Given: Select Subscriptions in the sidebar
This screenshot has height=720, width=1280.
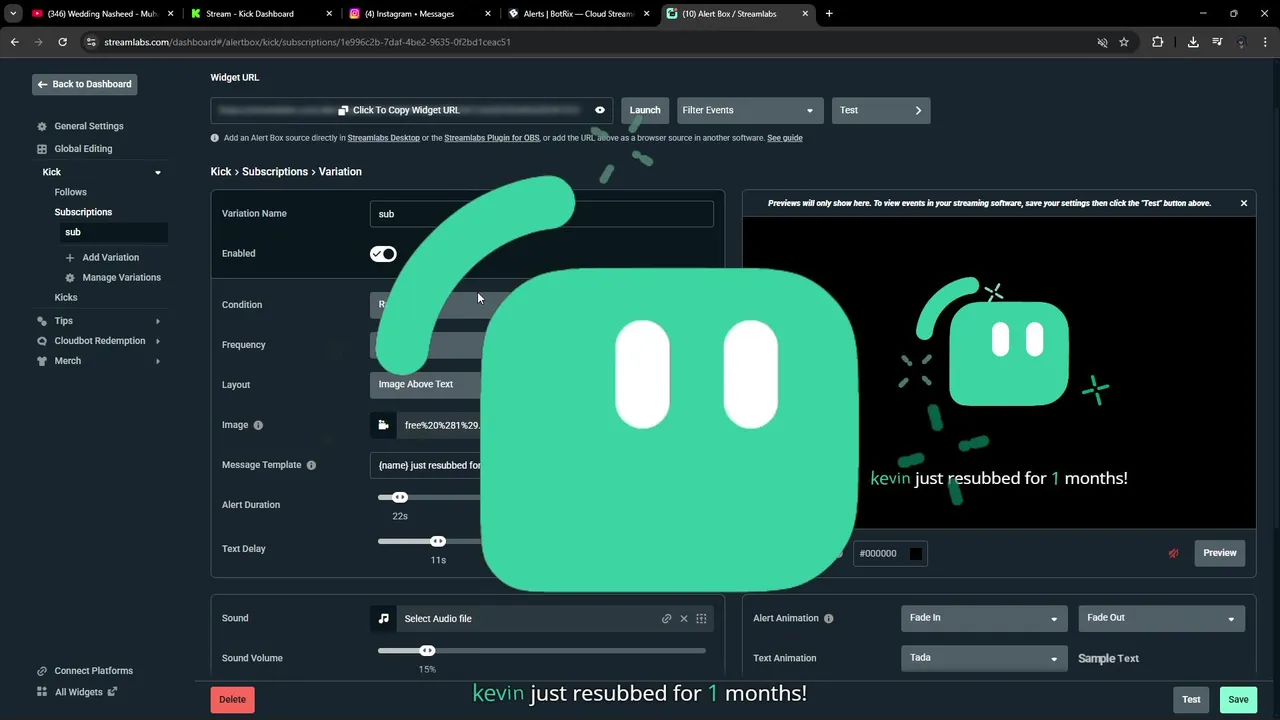Looking at the screenshot, I should pos(83,212).
